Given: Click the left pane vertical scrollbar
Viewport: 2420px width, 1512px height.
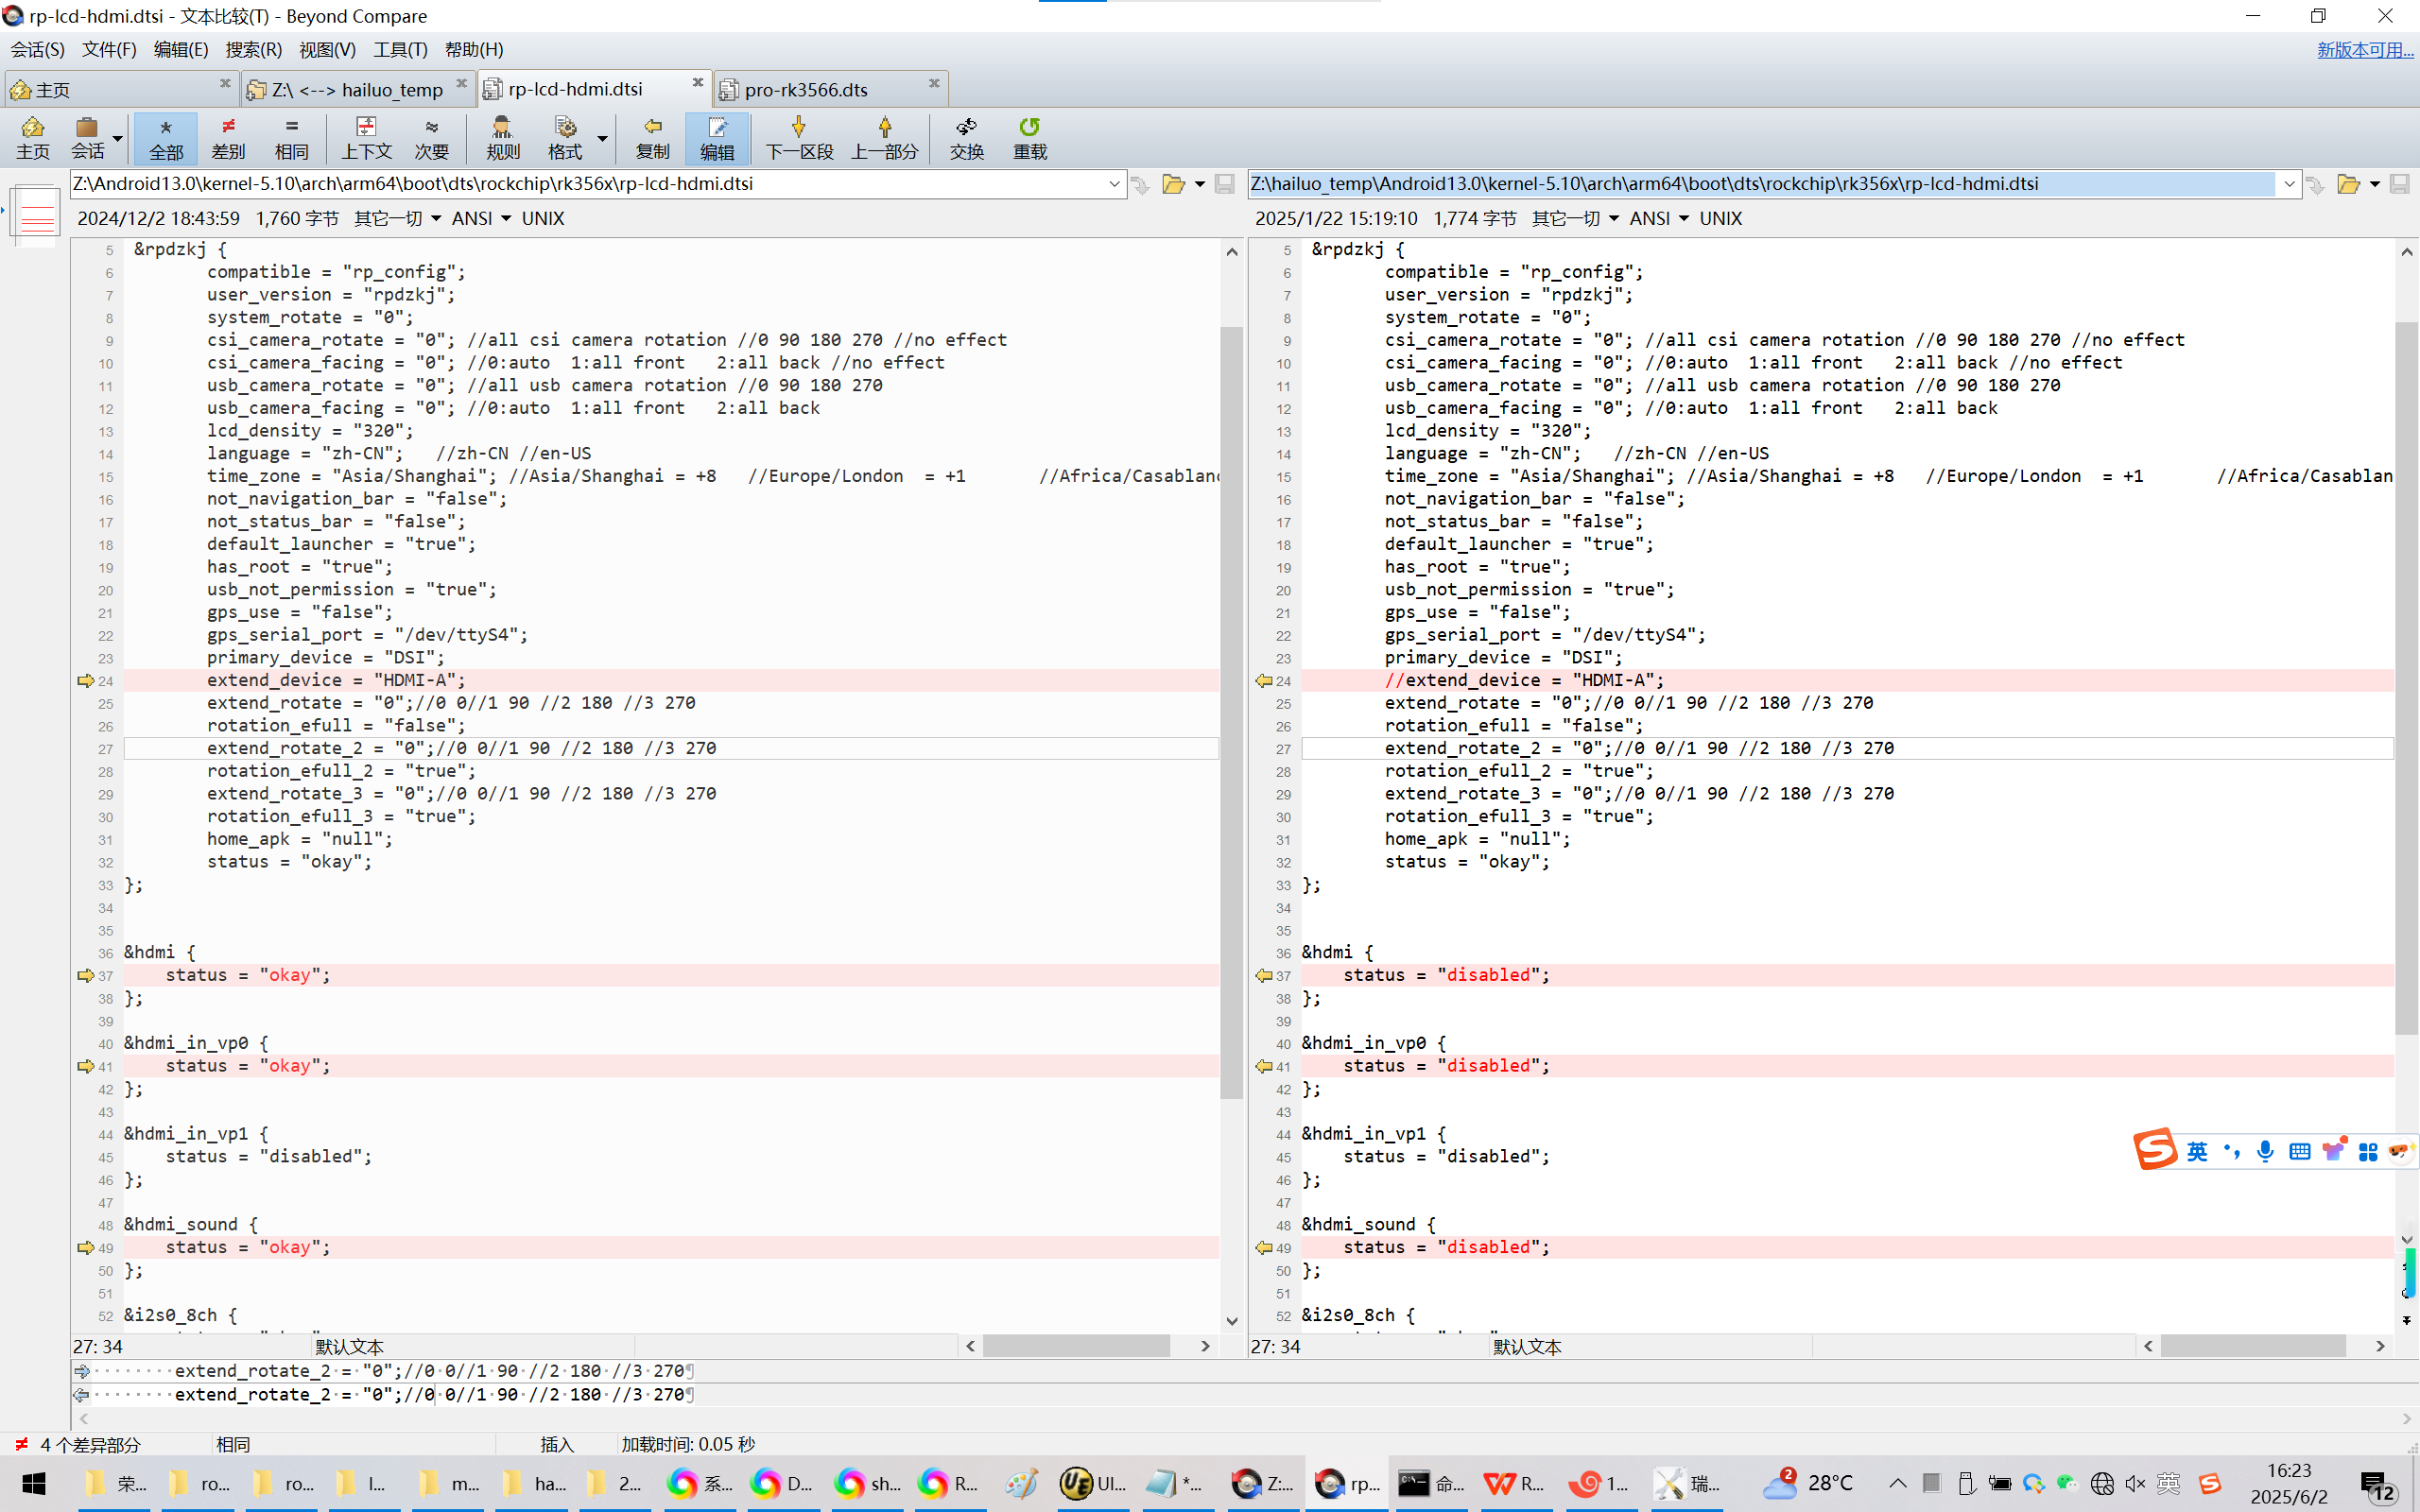Looking at the screenshot, I should coord(1231,700).
